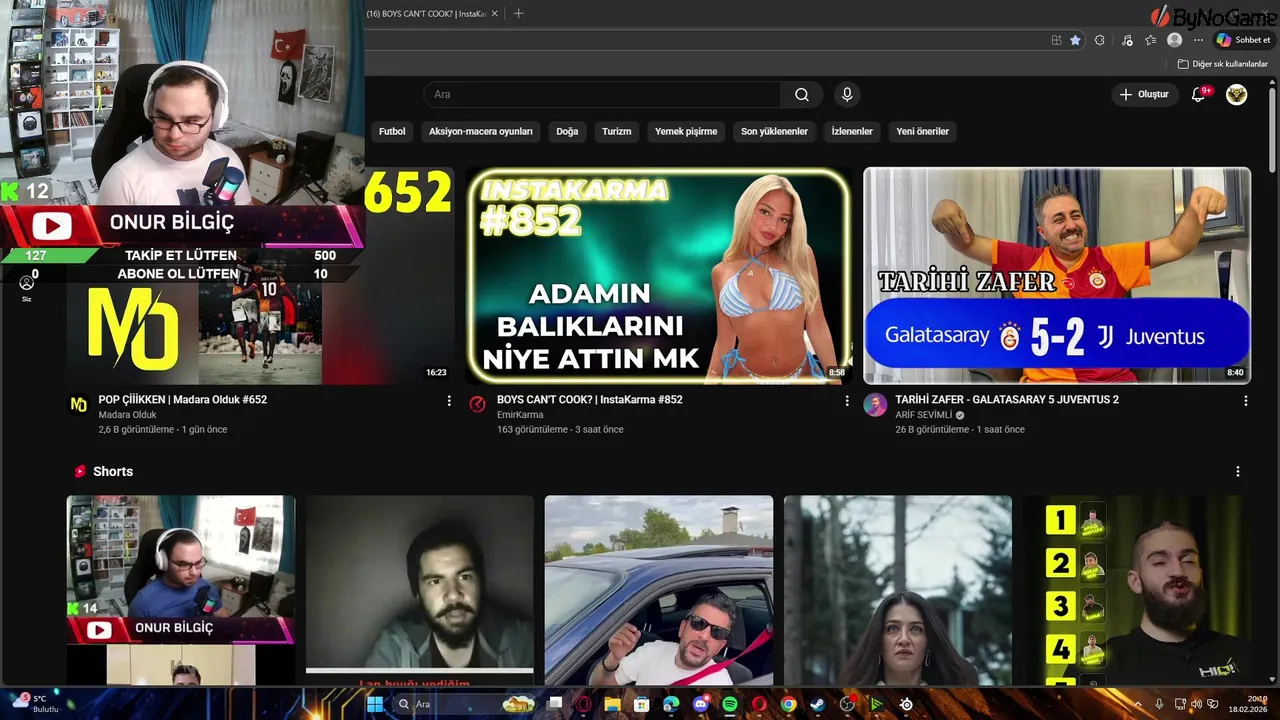Select the Turizm filter chip
This screenshot has width=1280, height=720.
pyautogui.click(x=616, y=131)
